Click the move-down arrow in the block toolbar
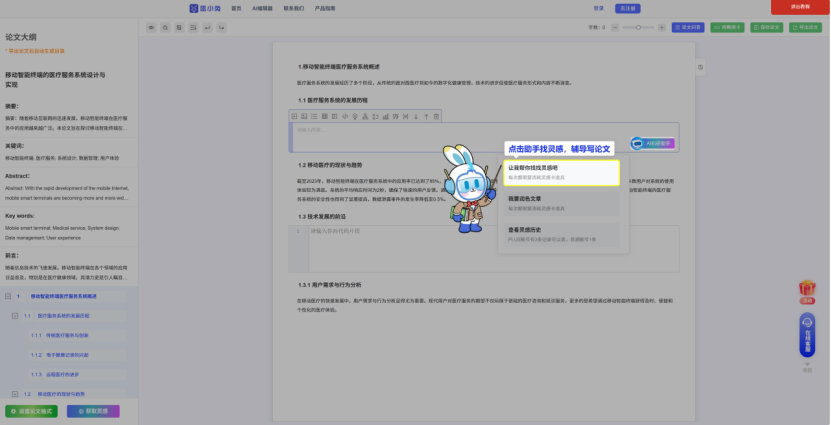Viewport: 831px width, 425px height. (x=416, y=116)
